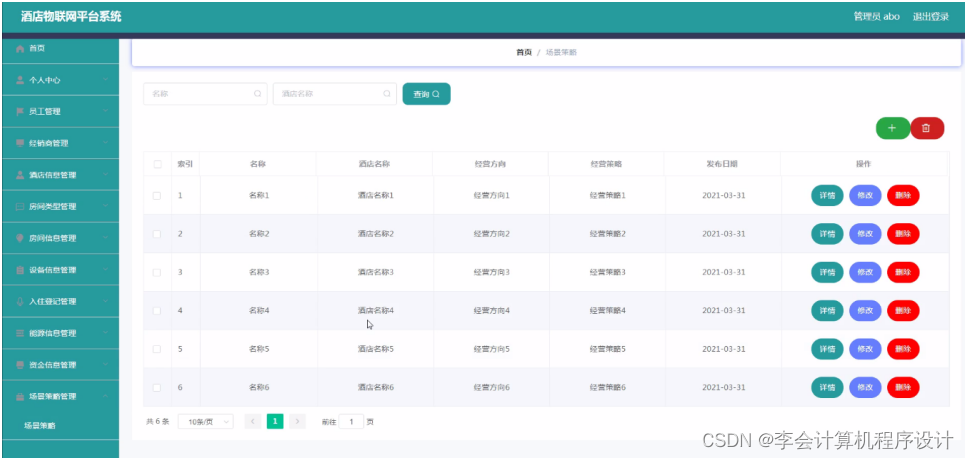Viewport: 969px width, 459px height.
Task: Click 首页 in the breadcrumb
Action: 524,53
